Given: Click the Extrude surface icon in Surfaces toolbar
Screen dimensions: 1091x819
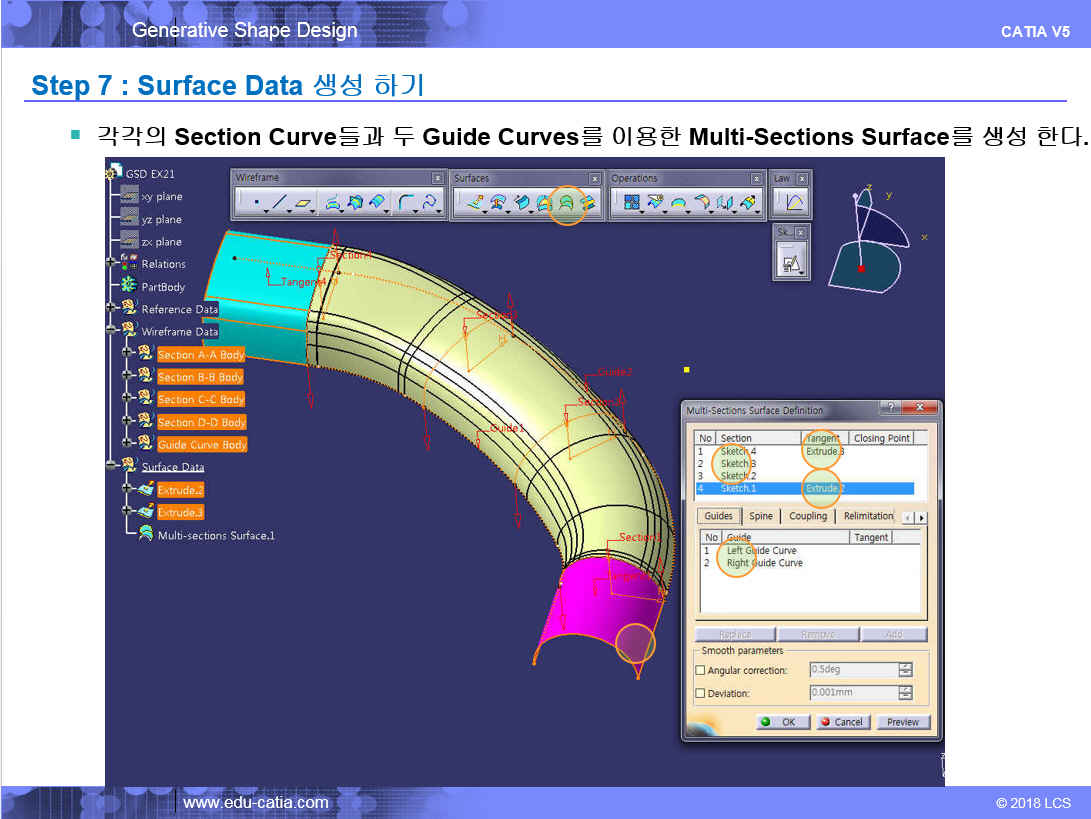Looking at the screenshot, I should tap(474, 204).
